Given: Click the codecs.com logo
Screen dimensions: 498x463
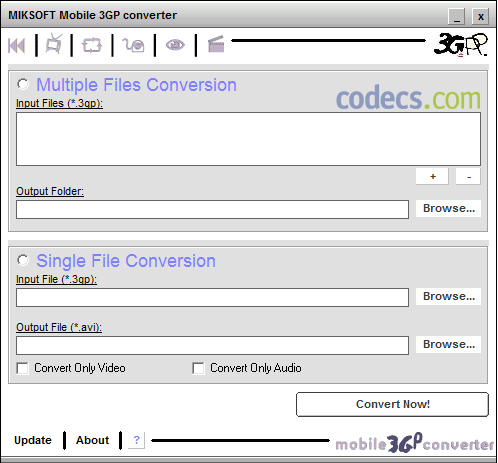Looking at the screenshot, I should [408, 98].
